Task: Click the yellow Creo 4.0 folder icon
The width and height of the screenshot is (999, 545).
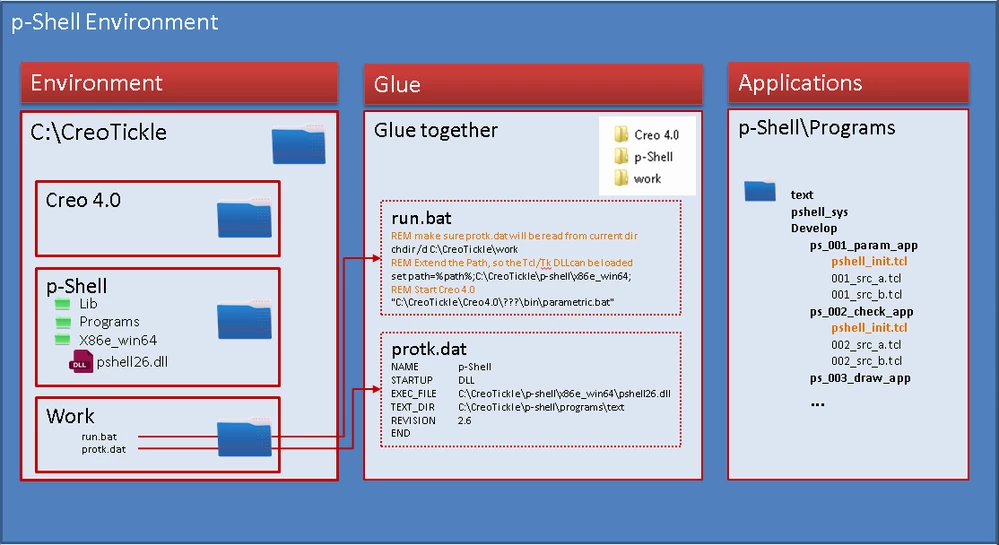Action: [621, 134]
